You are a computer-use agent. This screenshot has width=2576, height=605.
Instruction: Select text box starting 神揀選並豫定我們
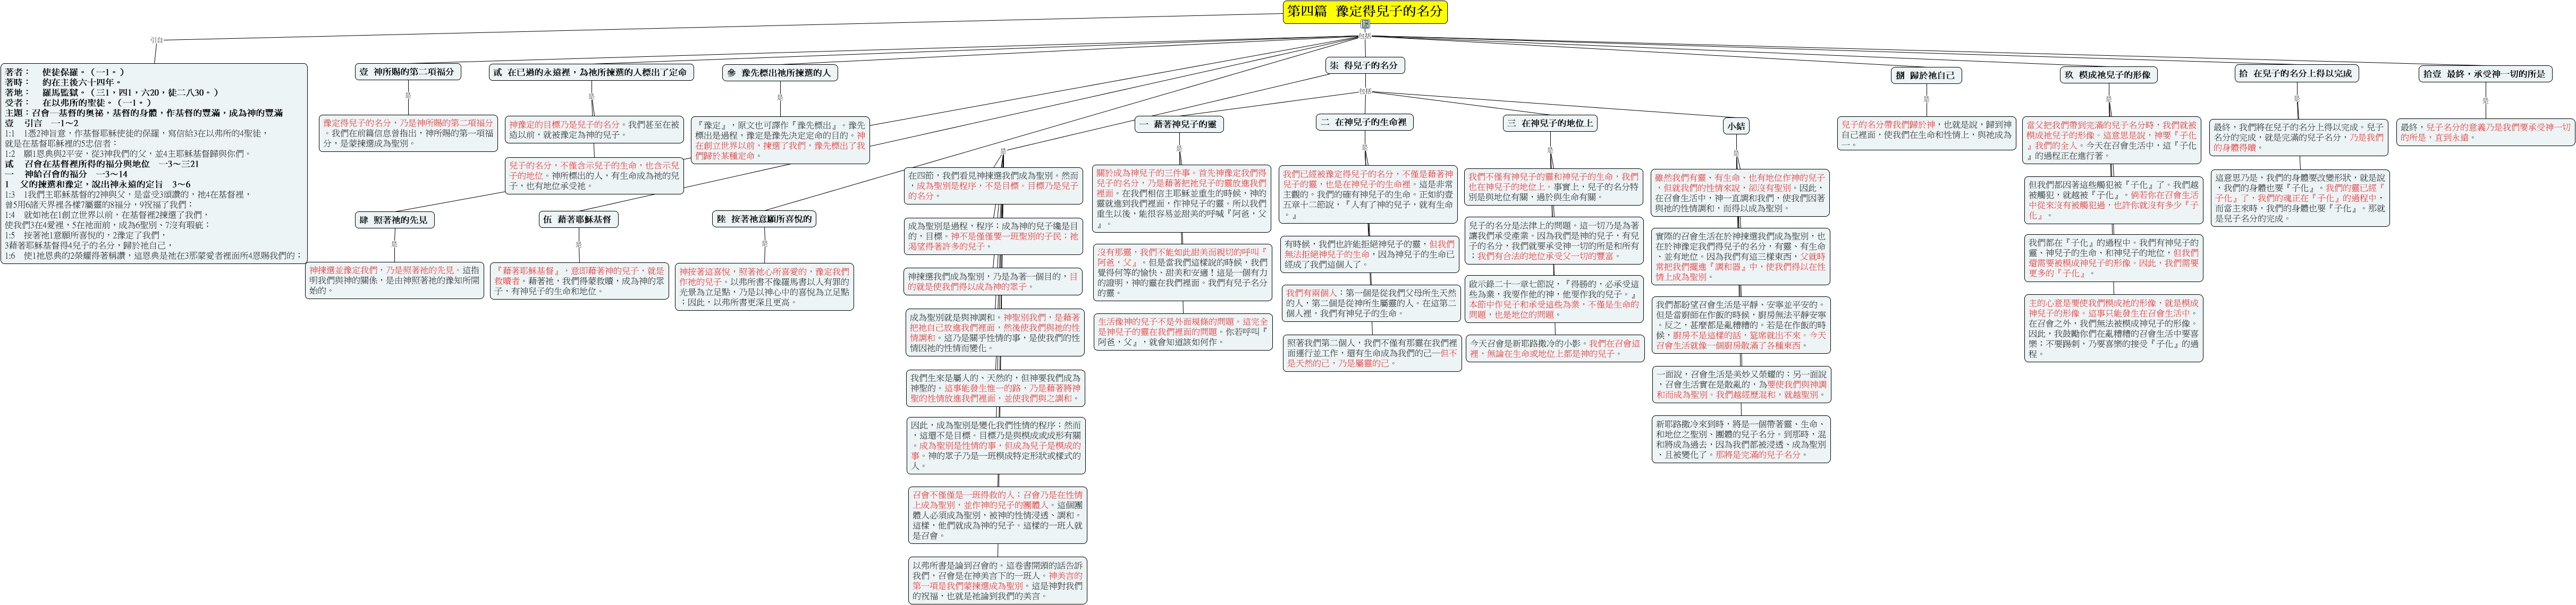click(x=394, y=281)
